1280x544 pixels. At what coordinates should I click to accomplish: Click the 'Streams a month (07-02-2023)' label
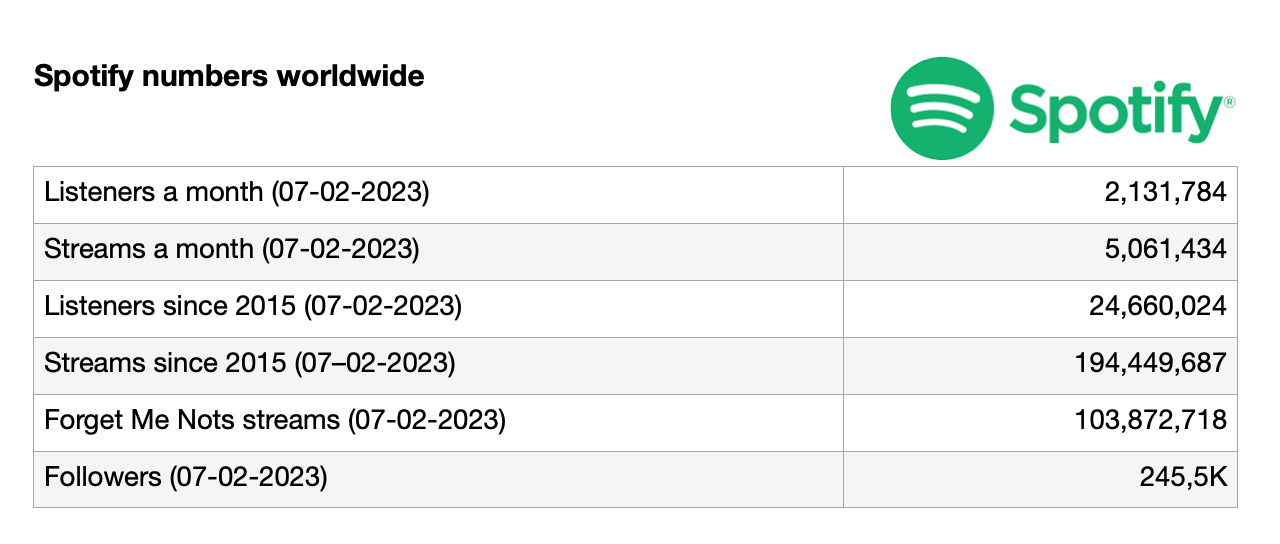(x=232, y=249)
